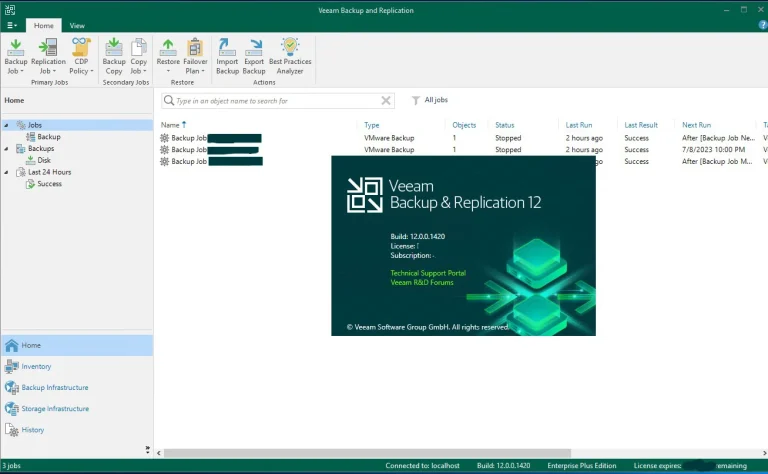Open the Inventory navigation view
This screenshot has width=768, height=474.
(x=77, y=366)
